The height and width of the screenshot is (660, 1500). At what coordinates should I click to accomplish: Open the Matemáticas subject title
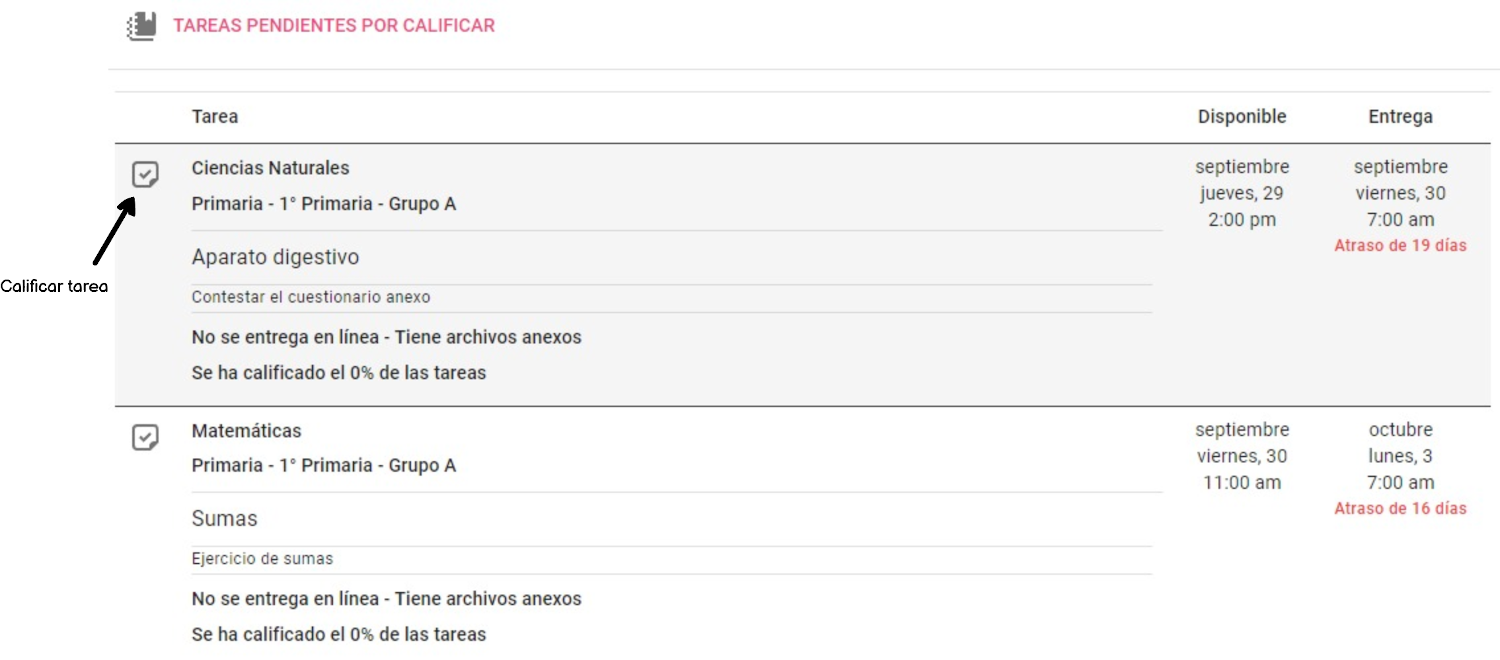click(x=246, y=431)
